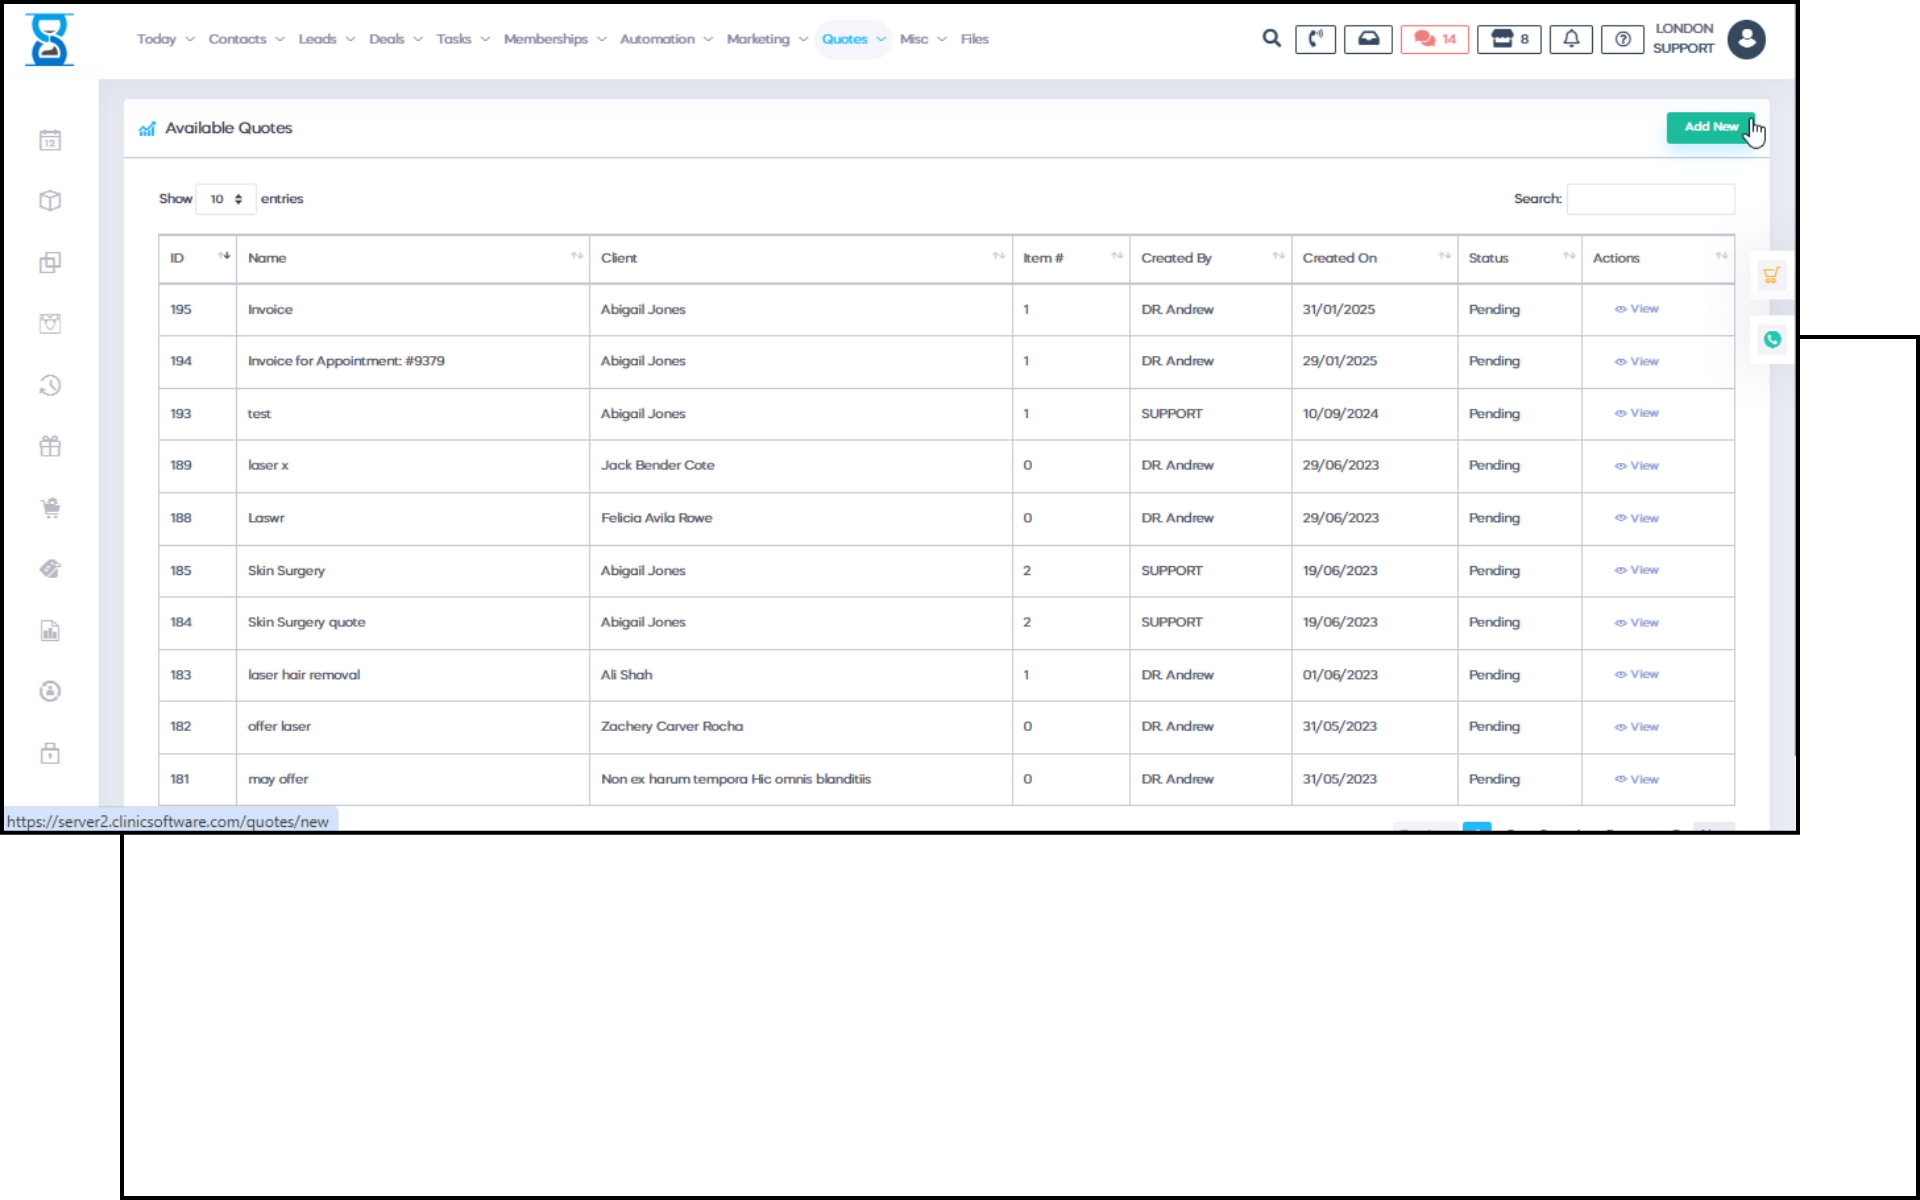This screenshot has height=1200, width=1920.
Task: Open the inbox tray icon button
Action: tap(1368, 39)
